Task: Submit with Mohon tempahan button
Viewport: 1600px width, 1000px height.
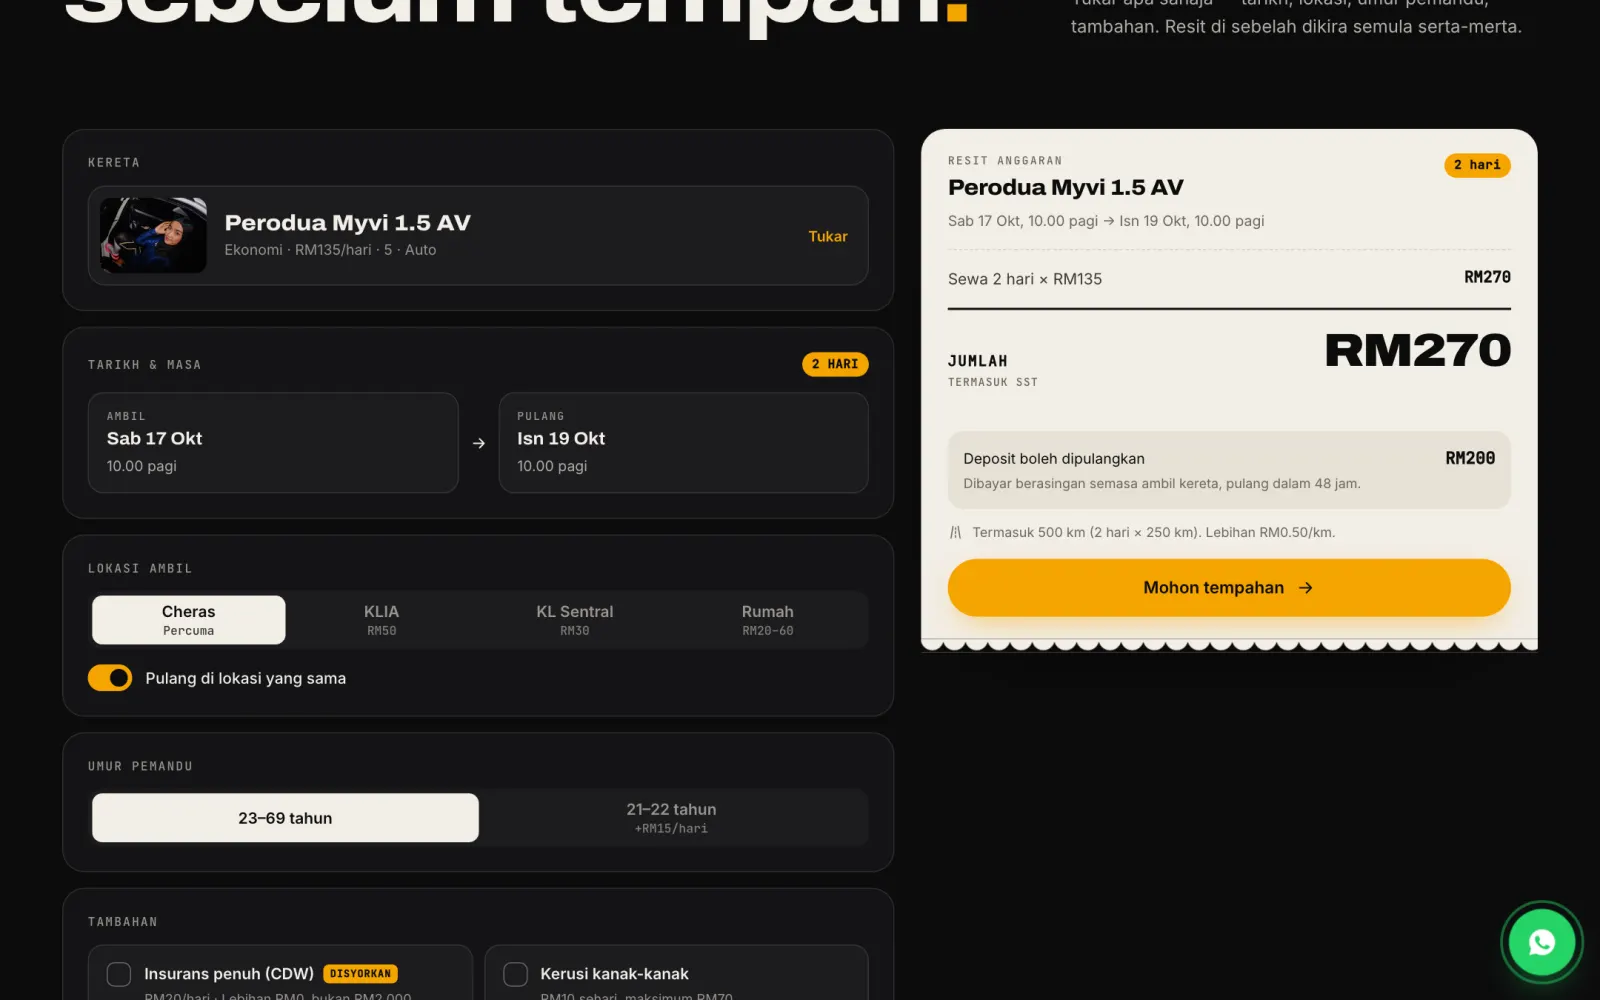Action: click(1229, 588)
